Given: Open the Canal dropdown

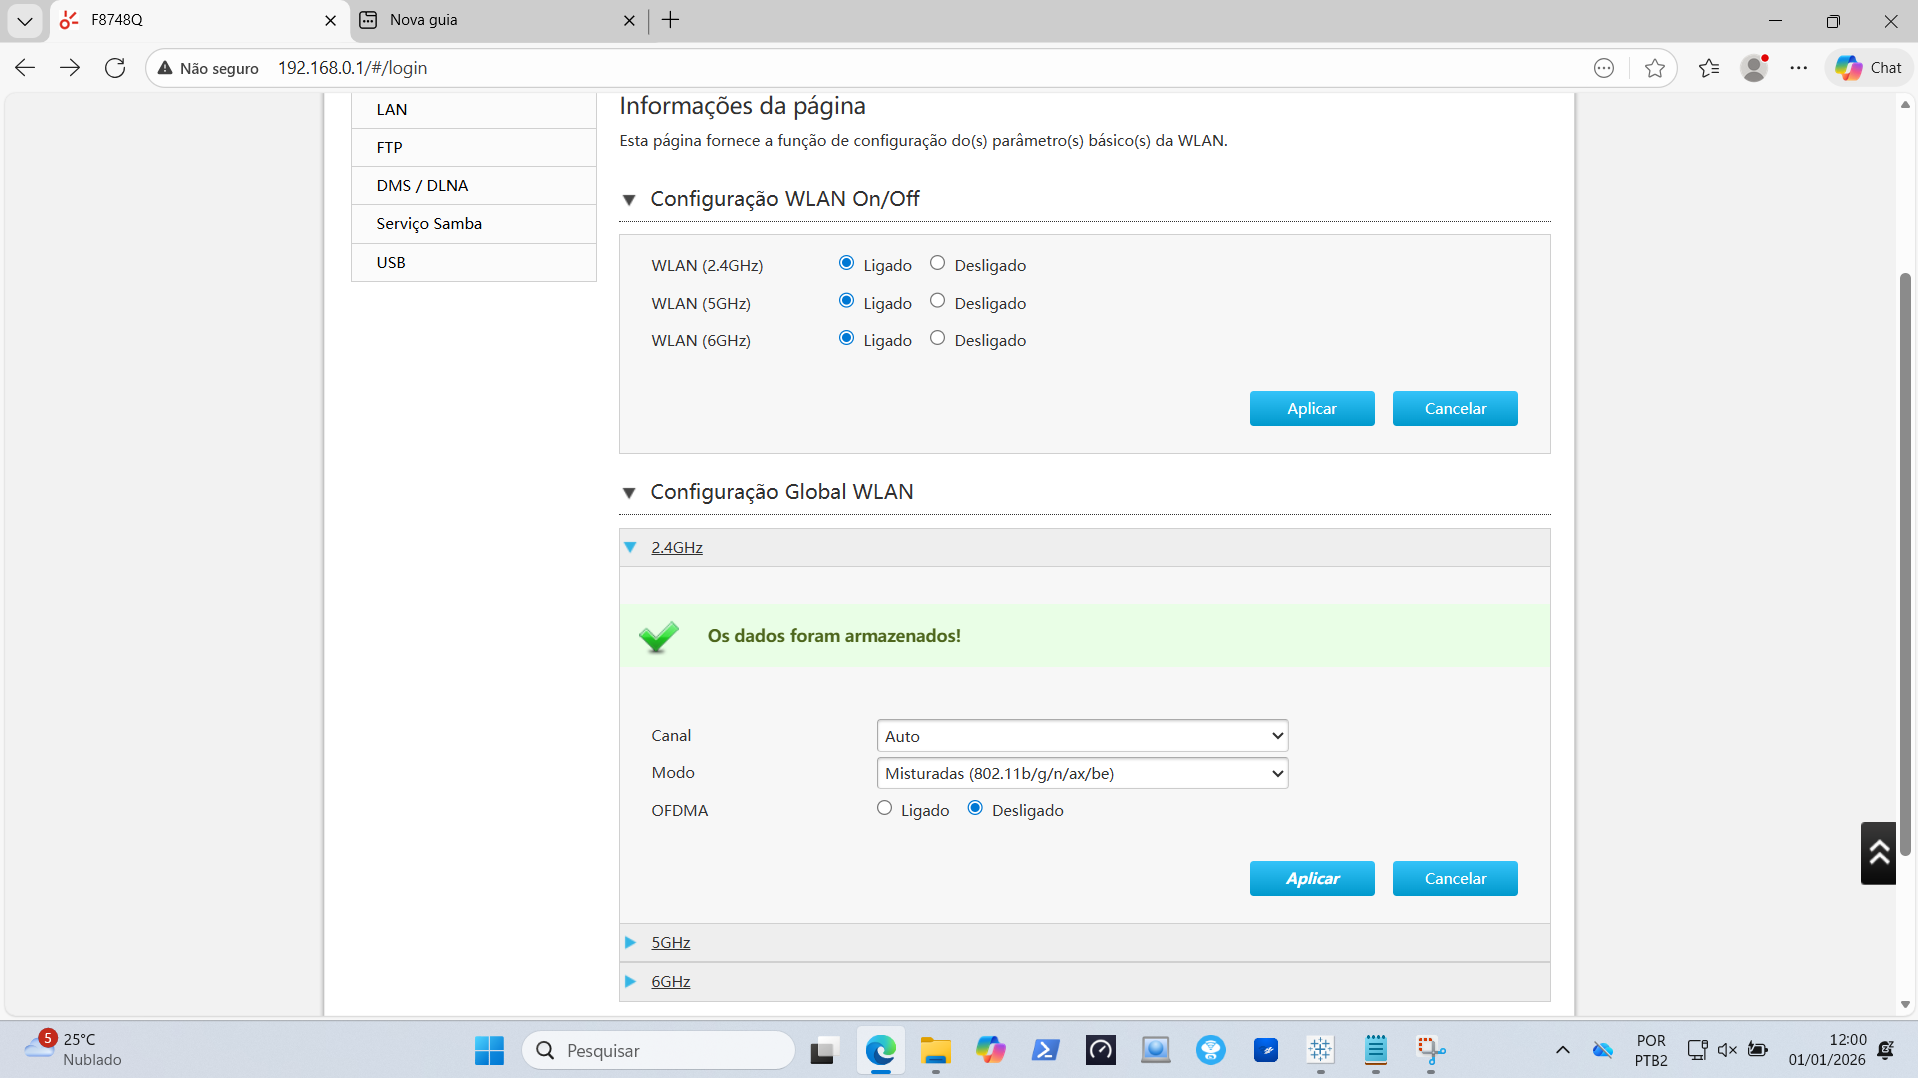Looking at the screenshot, I should coord(1081,736).
